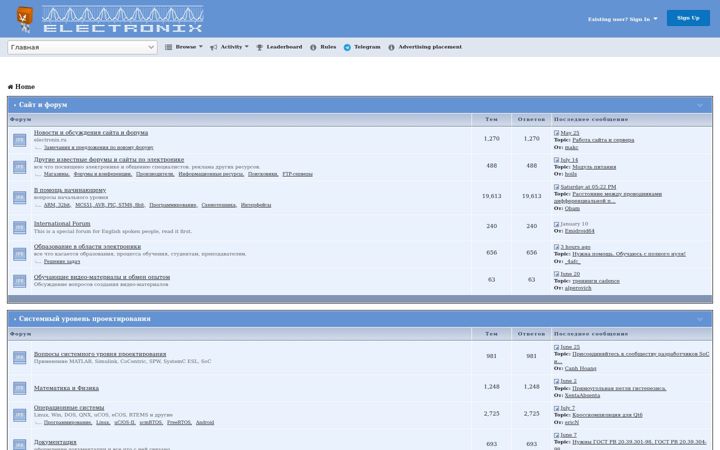Collapse the Сайт и форум category
Viewport: 720px width, 450px height.
coord(700,105)
